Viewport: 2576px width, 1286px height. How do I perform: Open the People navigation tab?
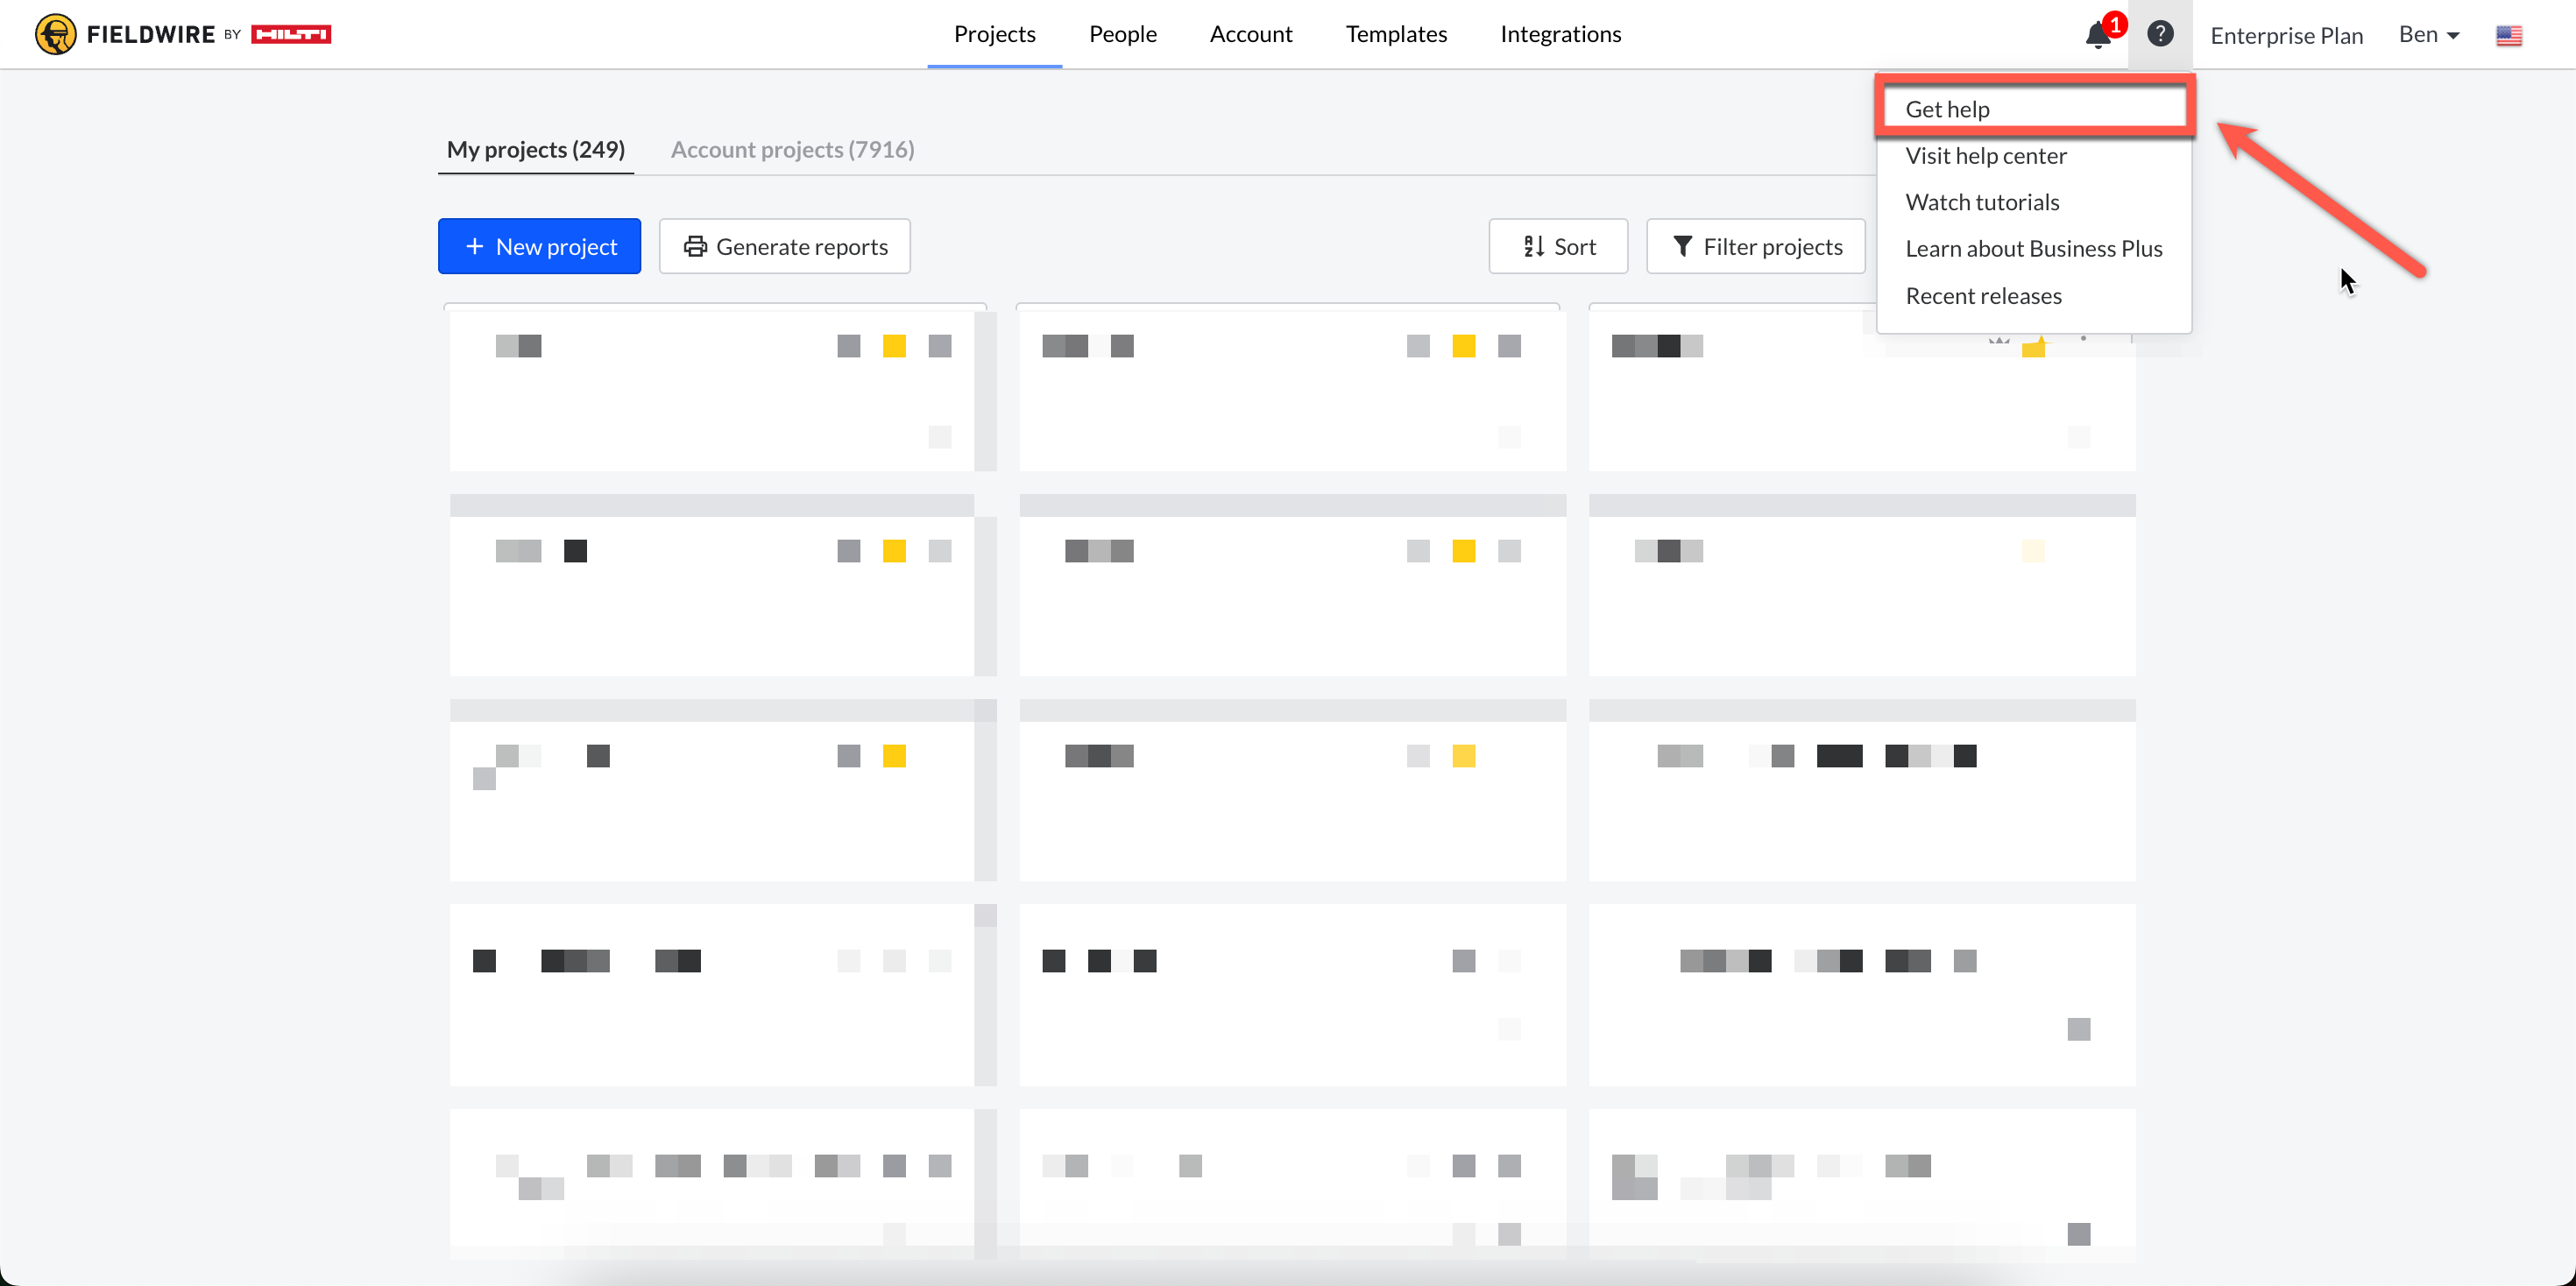pyautogui.click(x=1122, y=34)
